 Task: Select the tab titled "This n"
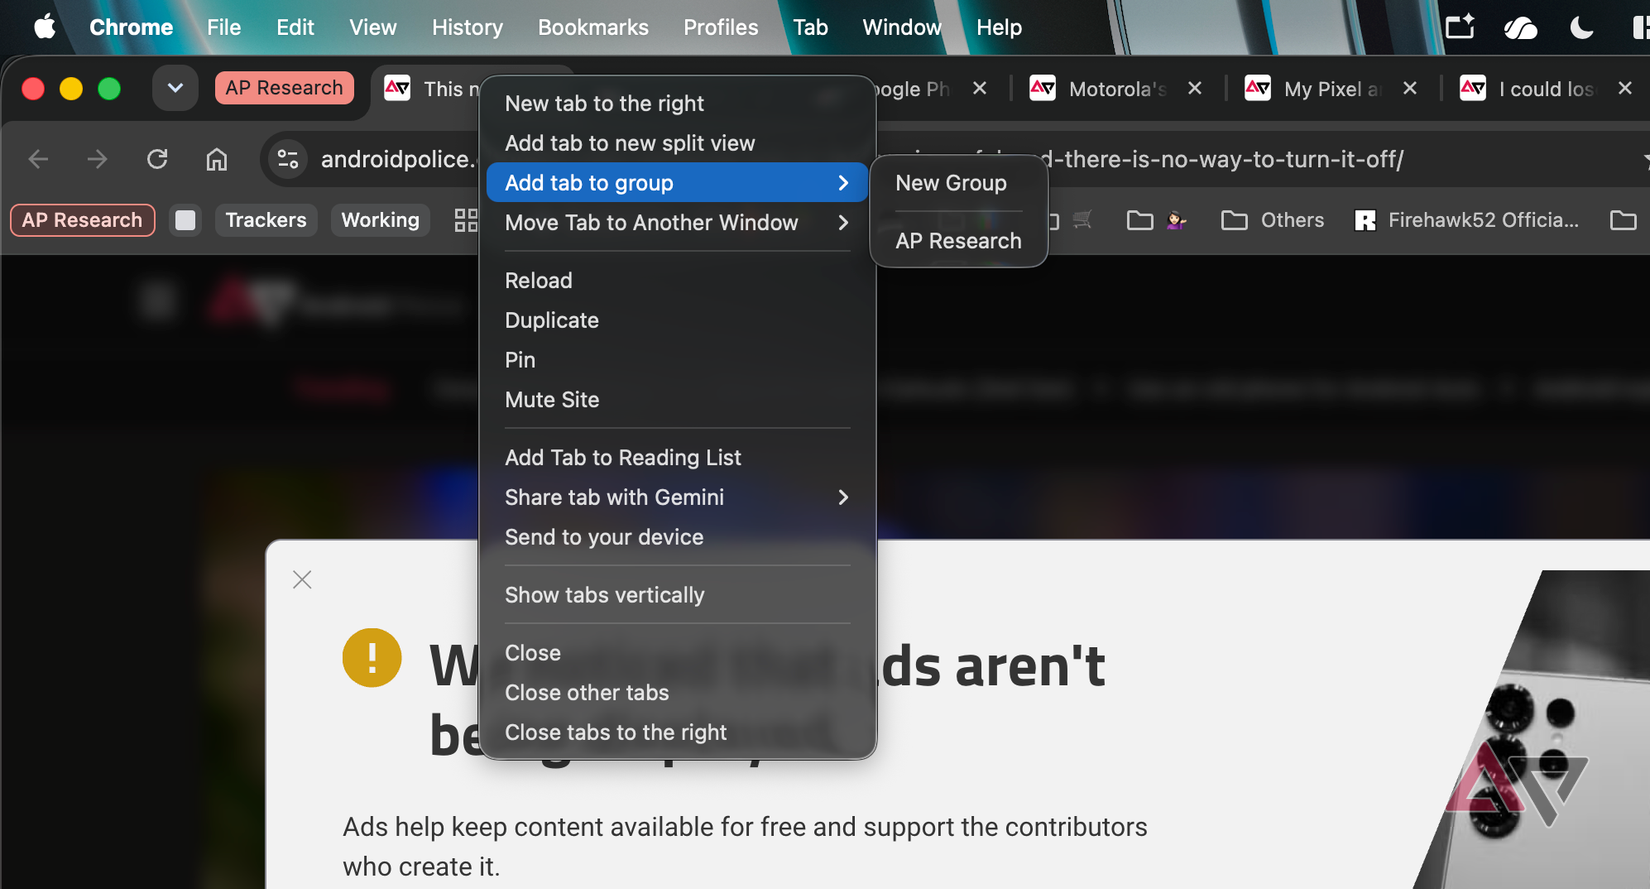coord(430,89)
